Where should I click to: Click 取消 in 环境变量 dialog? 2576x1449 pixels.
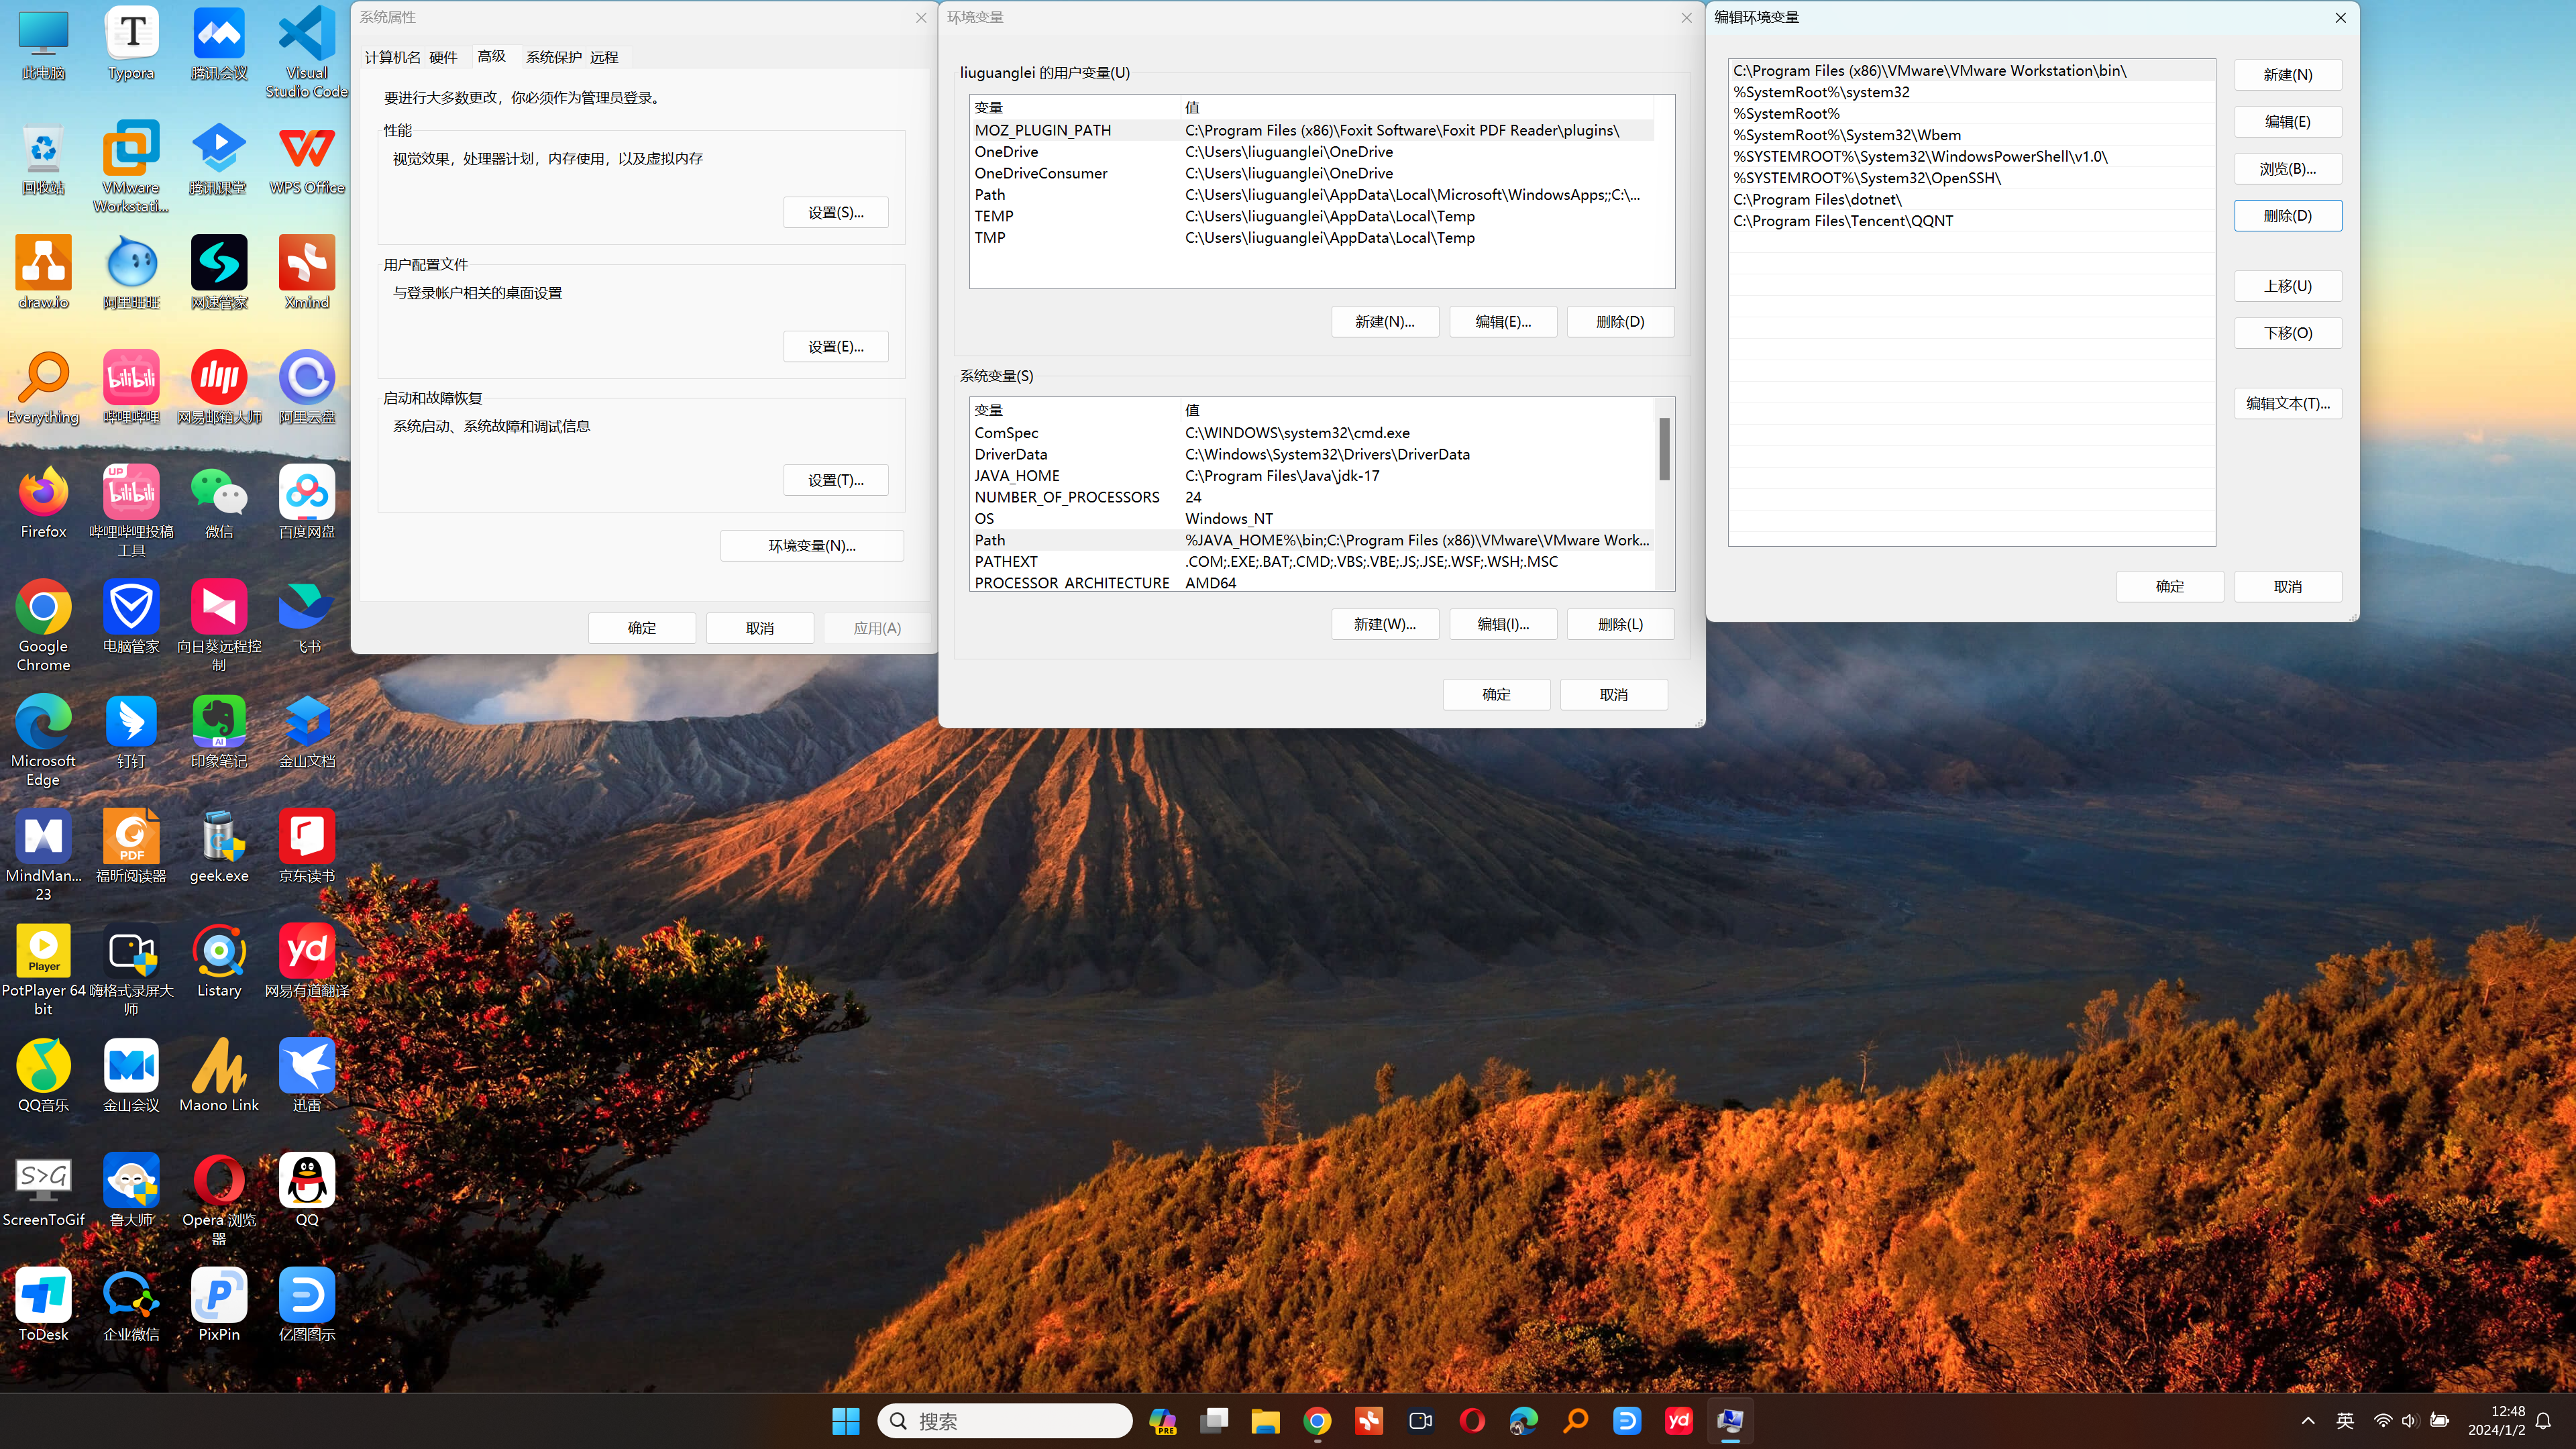[x=1613, y=694]
